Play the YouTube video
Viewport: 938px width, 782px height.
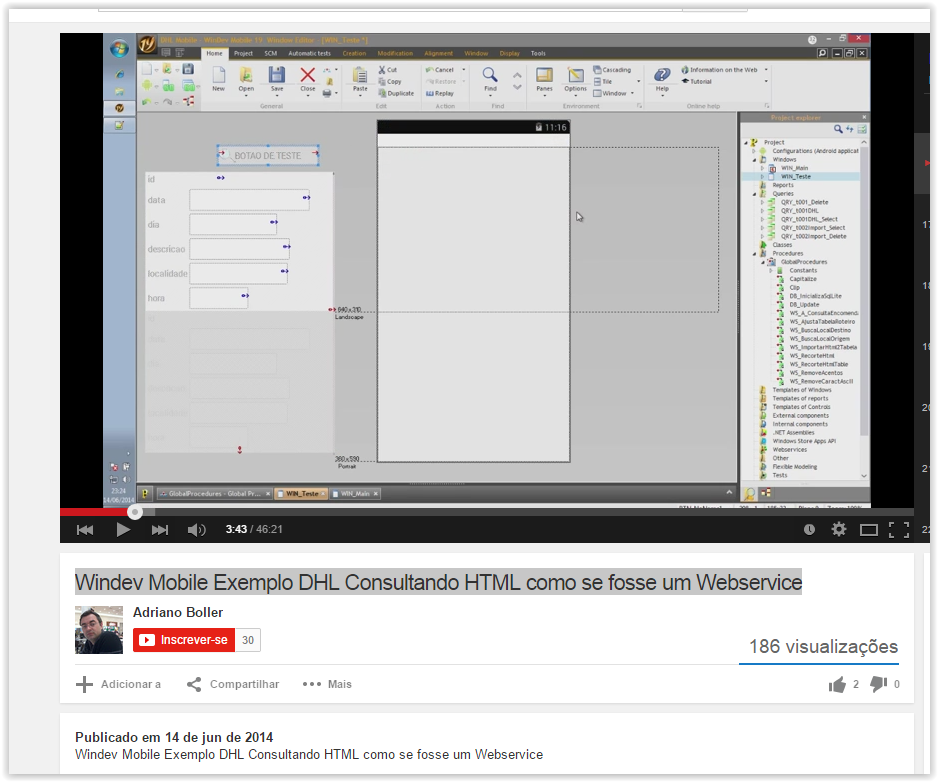coord(123,530)
